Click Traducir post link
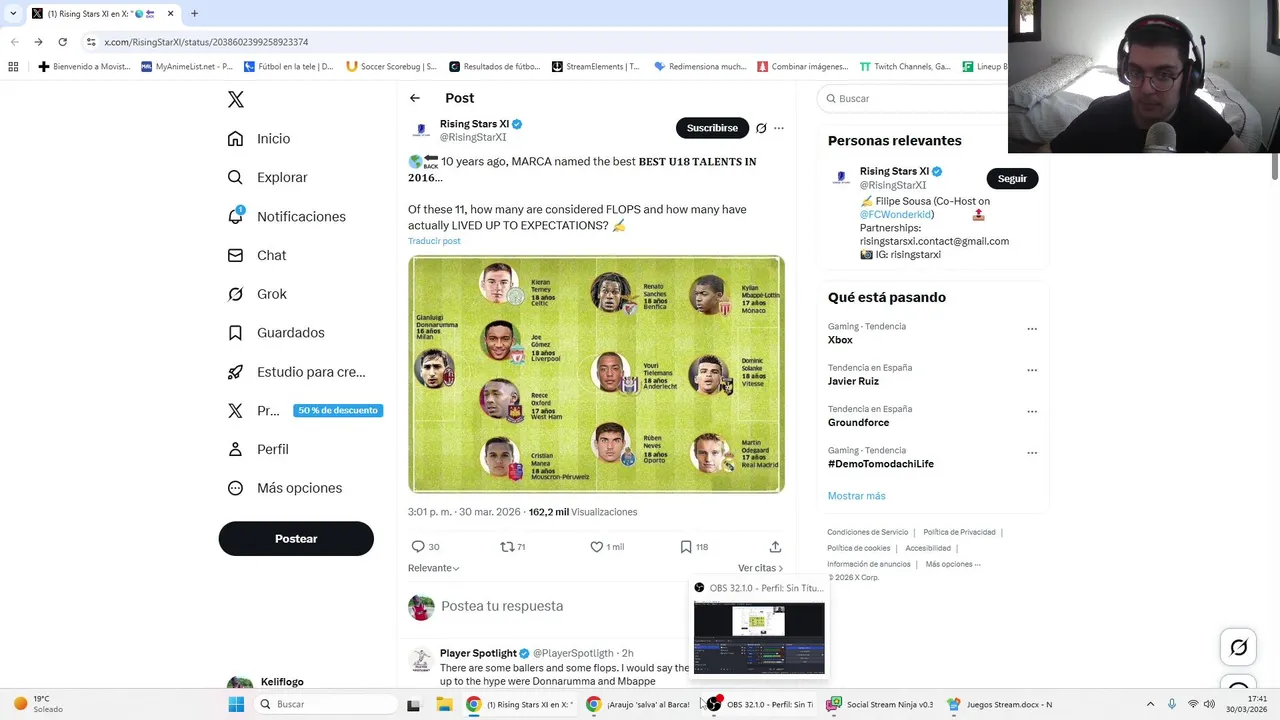Screen dimensions: 1280x720 tap(434, 241)
